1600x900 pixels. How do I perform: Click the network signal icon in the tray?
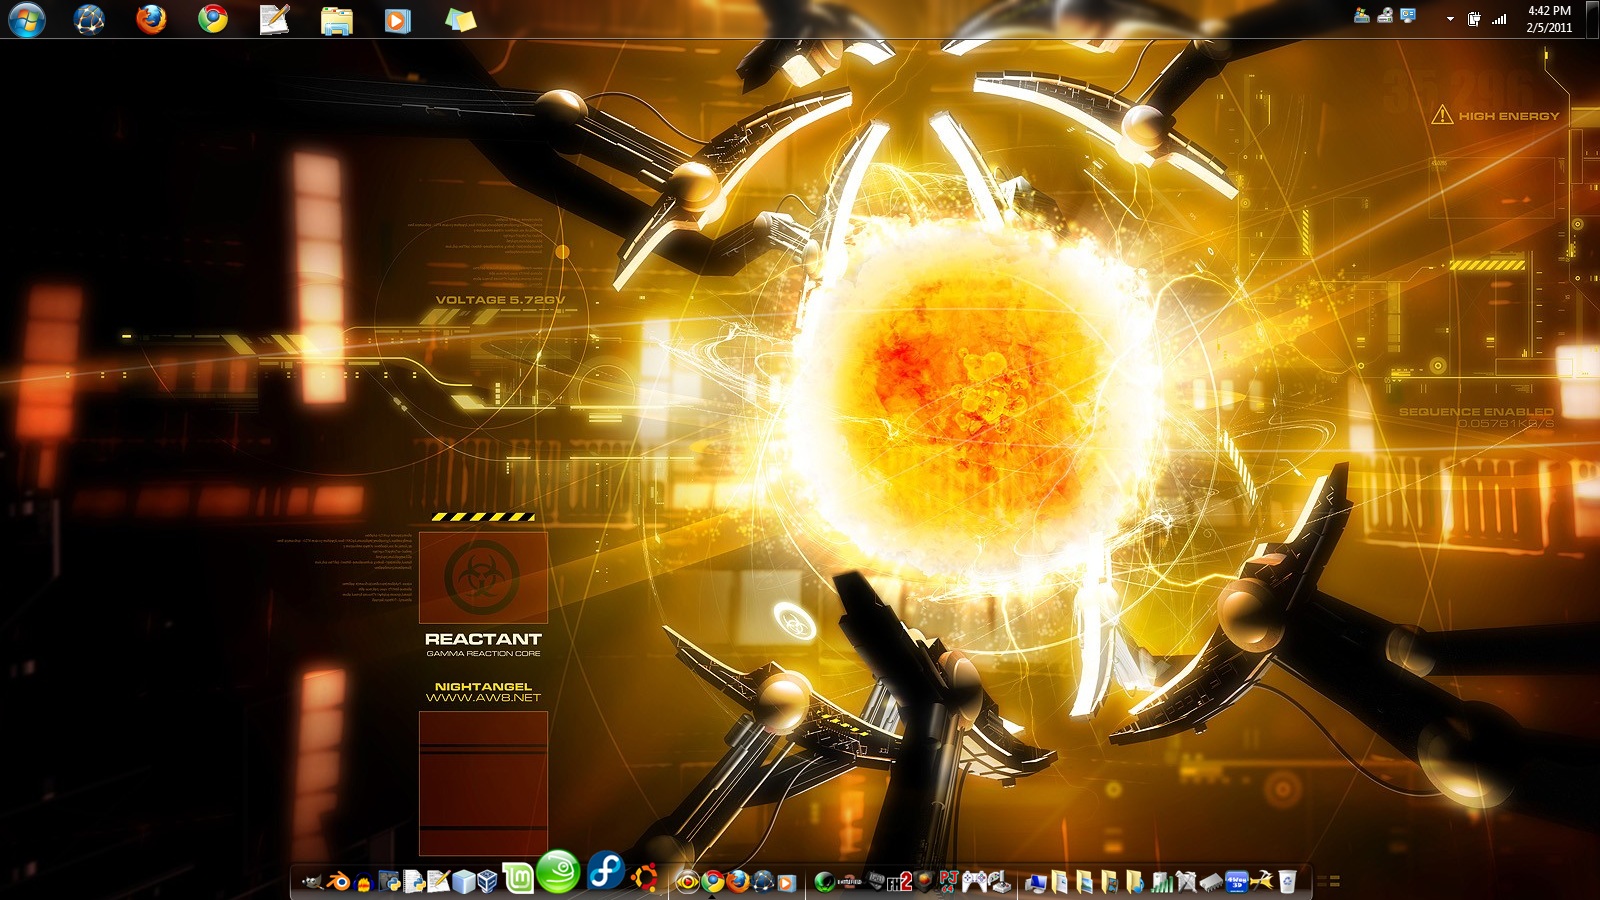pos(1499,17)
